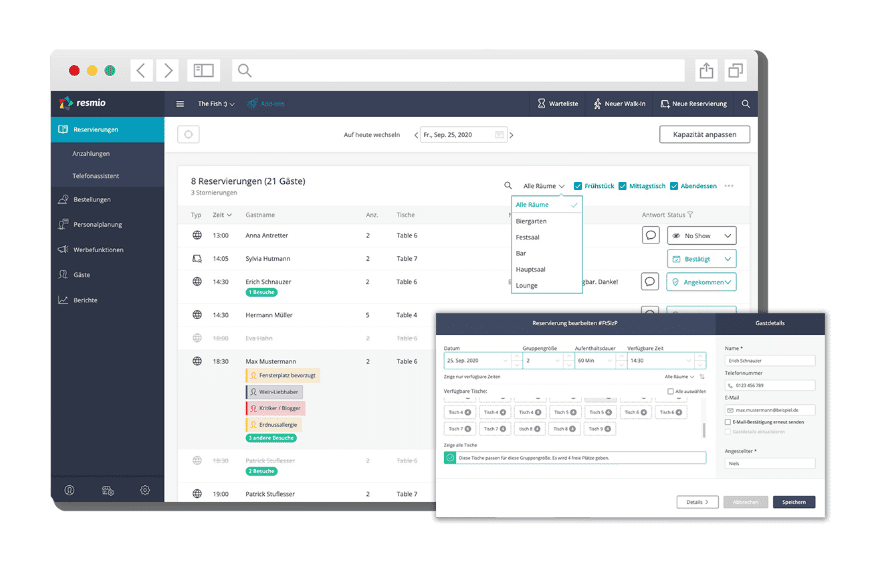Uncheck the Frühstück checkbox
The image size is (876, 583).
coord(578,186)
